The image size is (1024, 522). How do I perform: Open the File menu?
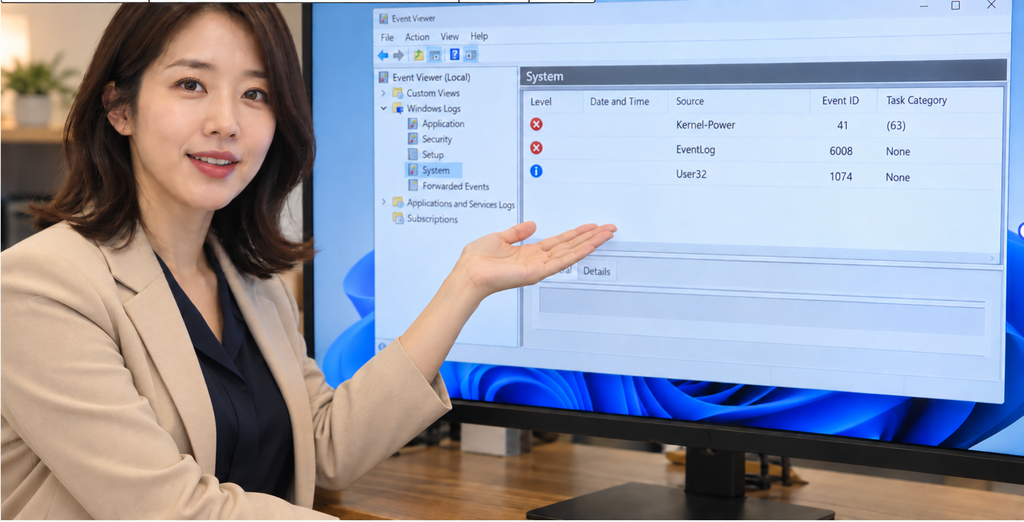pyautogui.click(x=387, y=37)
